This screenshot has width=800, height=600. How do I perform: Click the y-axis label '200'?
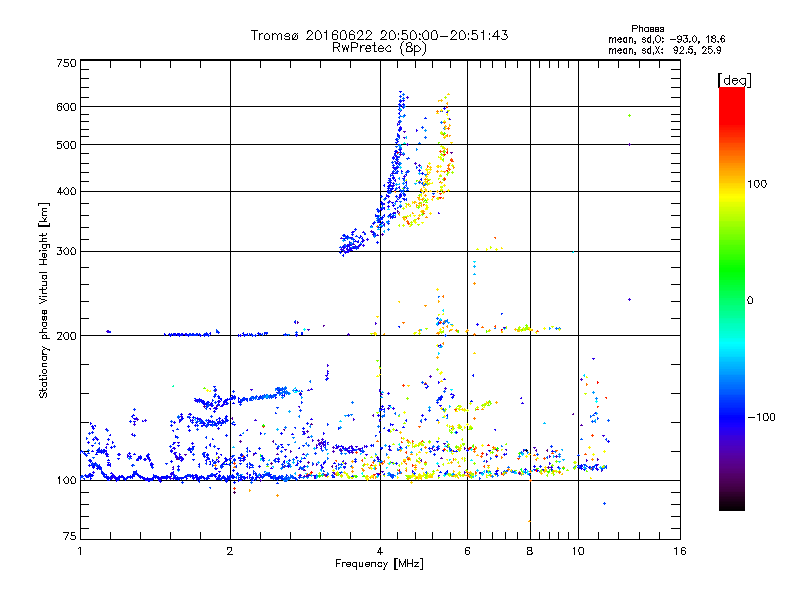[x=66, y=336]
